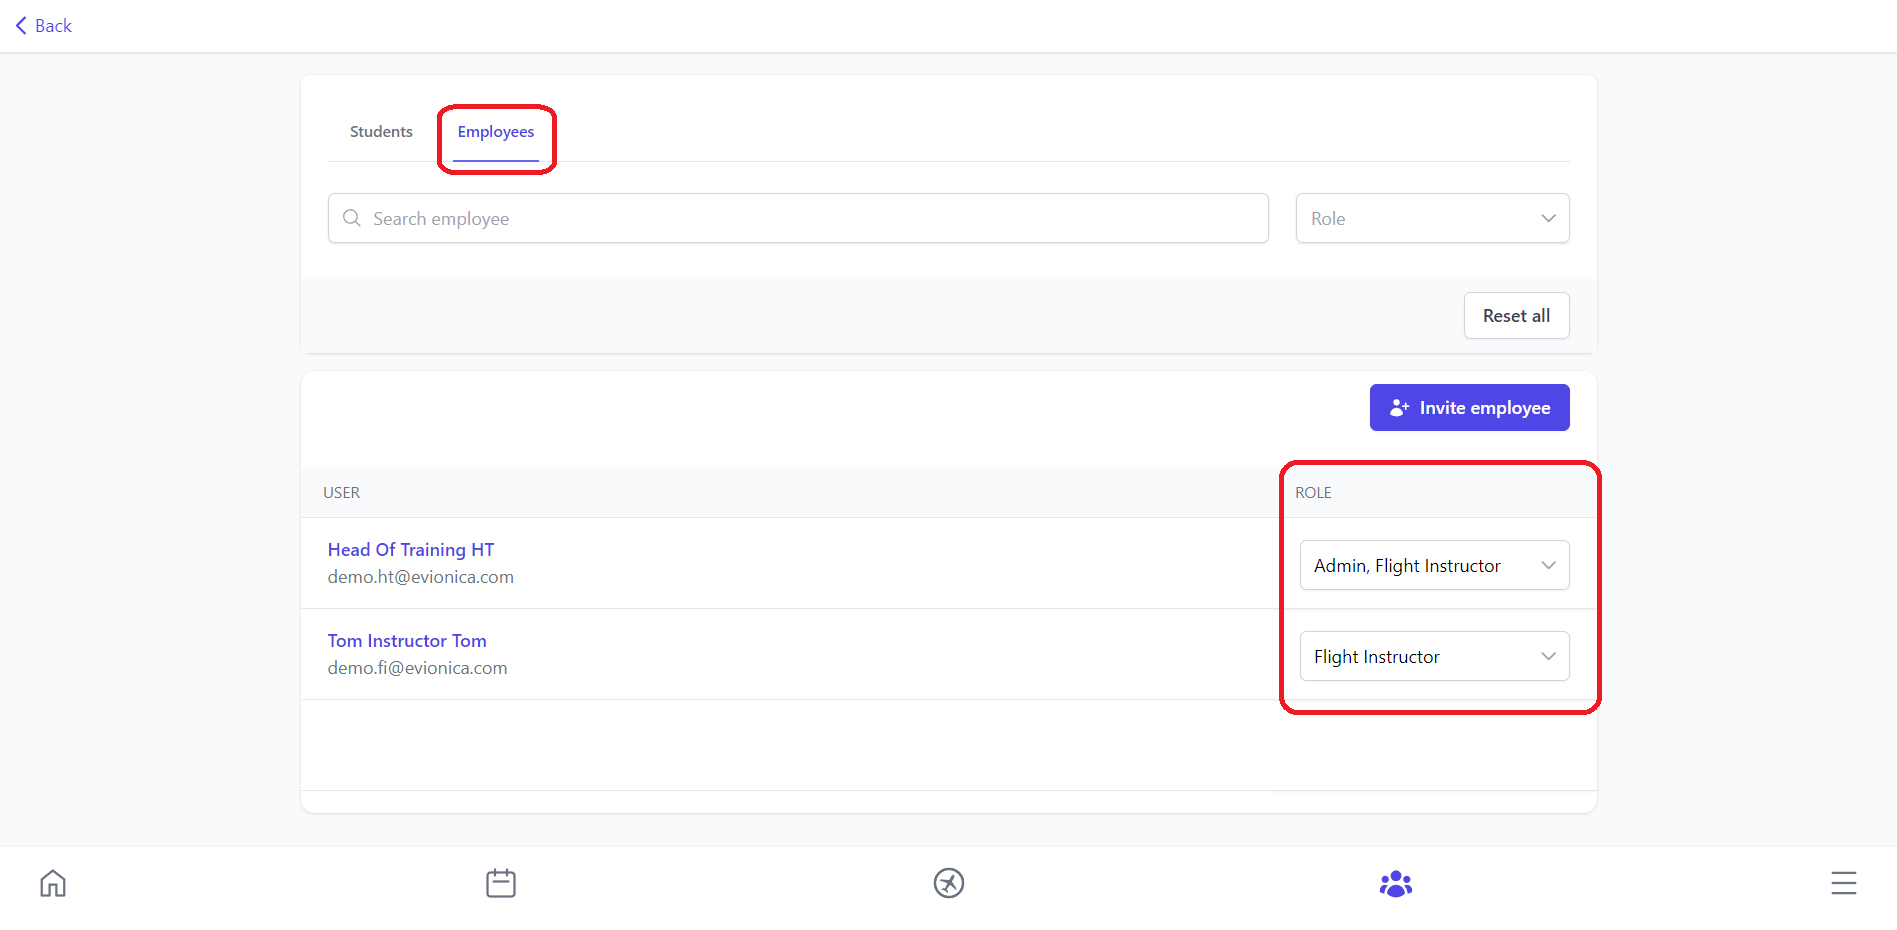Expand the Admin, Flight Instructor role dropdown
Screen dimensions: 1897x930
1434,566
